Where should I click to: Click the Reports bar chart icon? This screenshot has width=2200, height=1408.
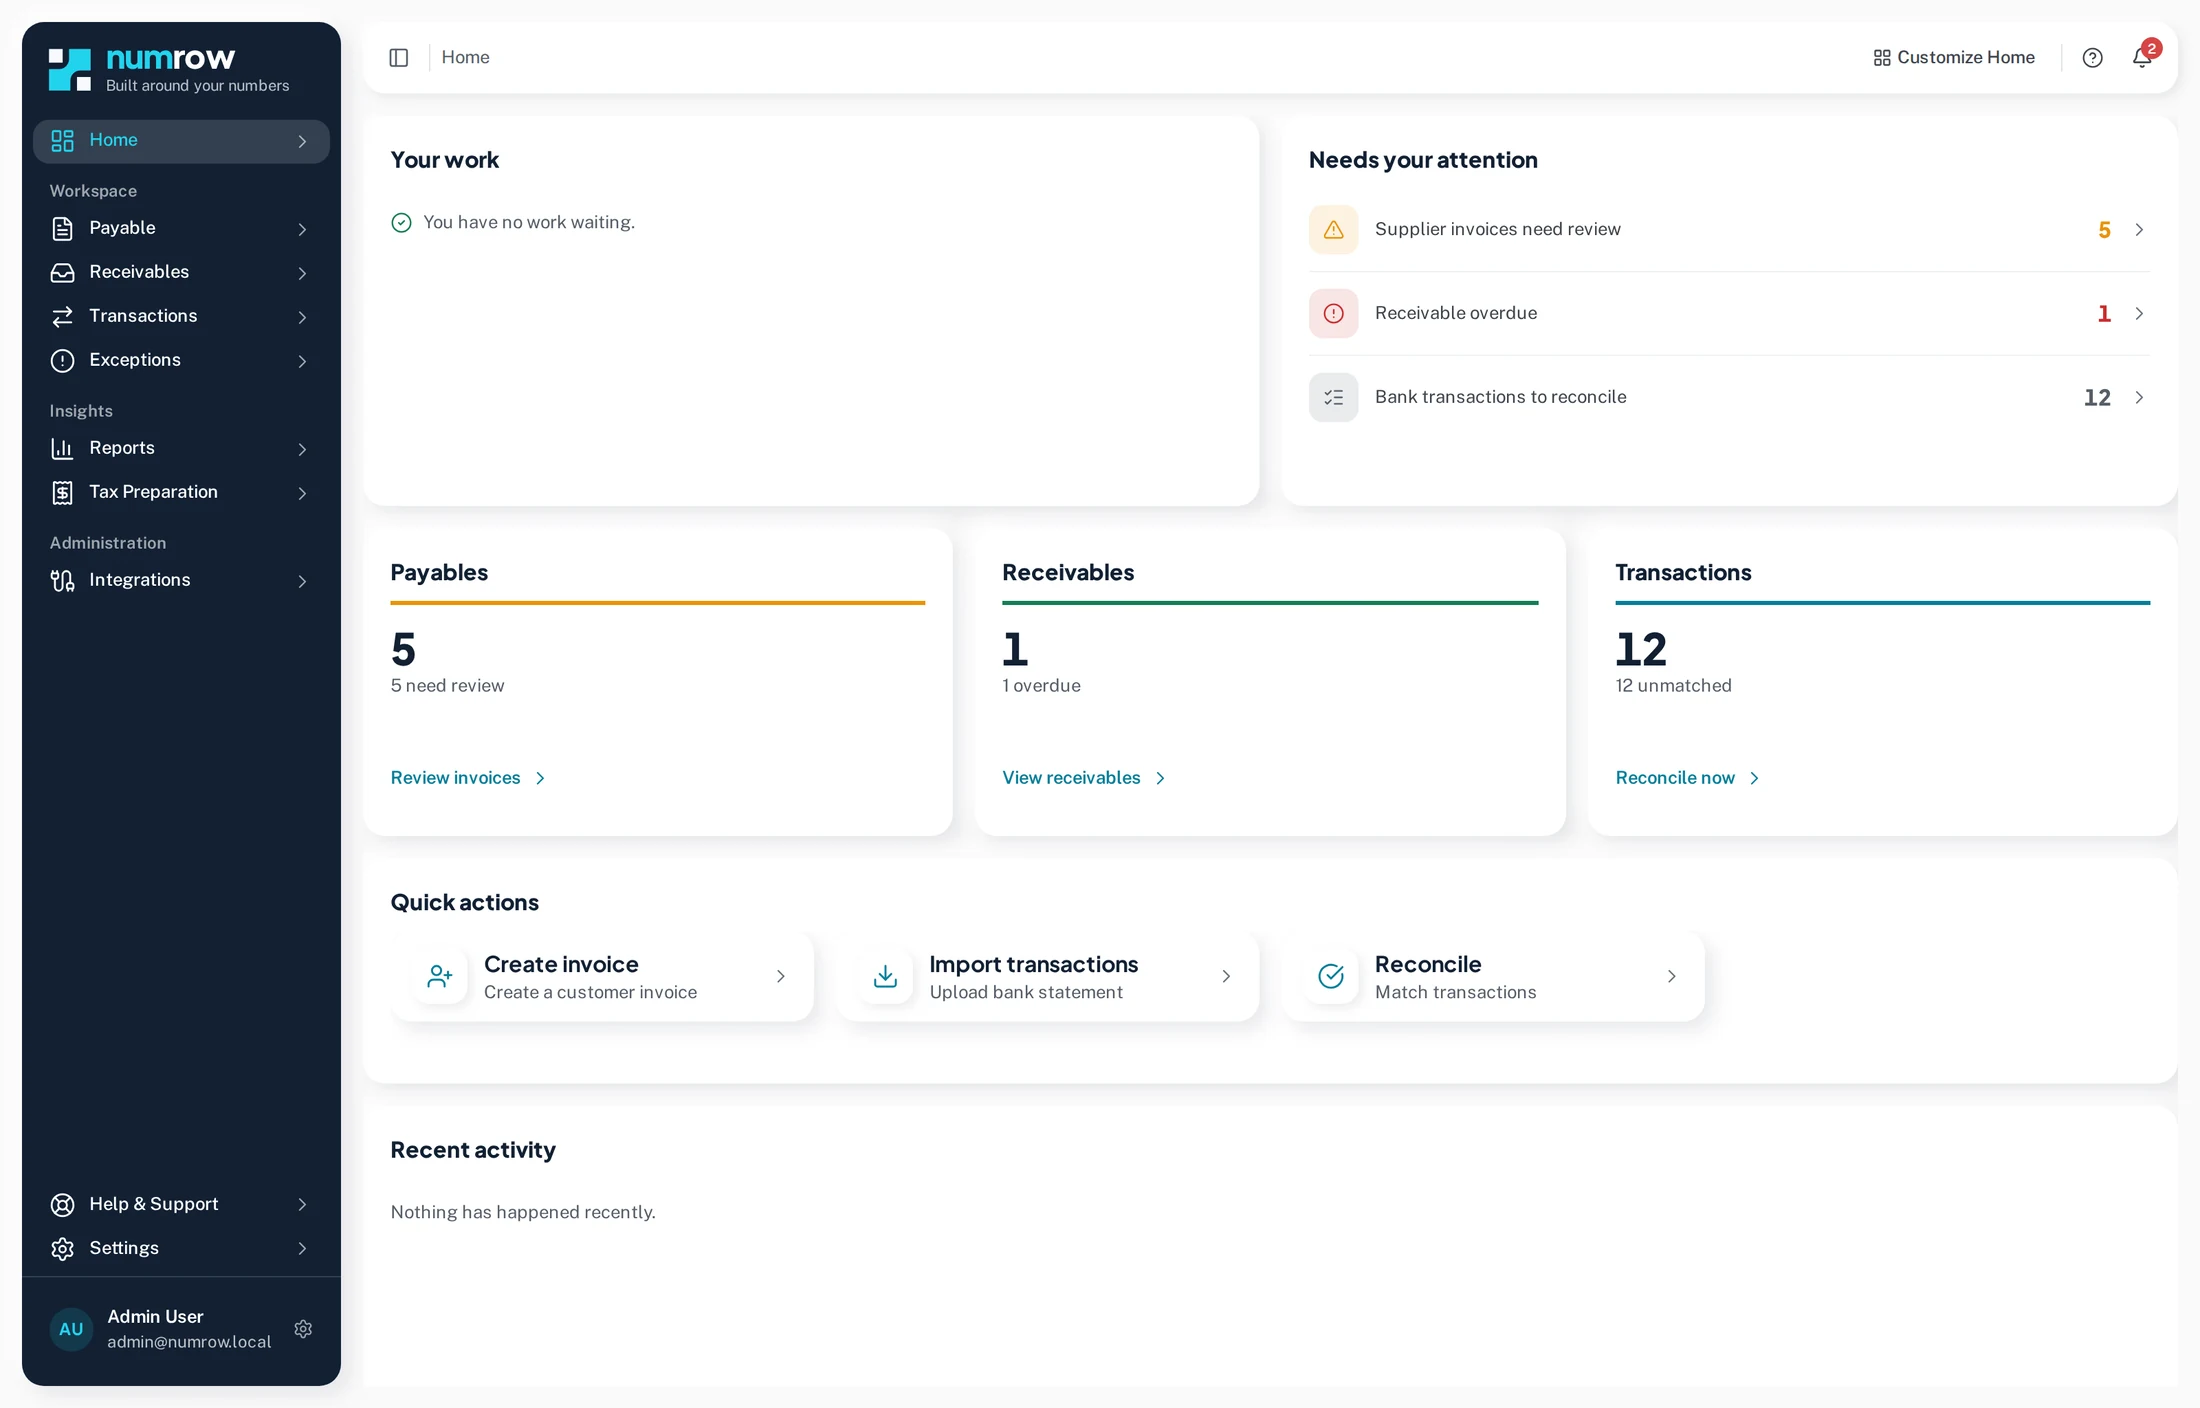tap(62, 449)
